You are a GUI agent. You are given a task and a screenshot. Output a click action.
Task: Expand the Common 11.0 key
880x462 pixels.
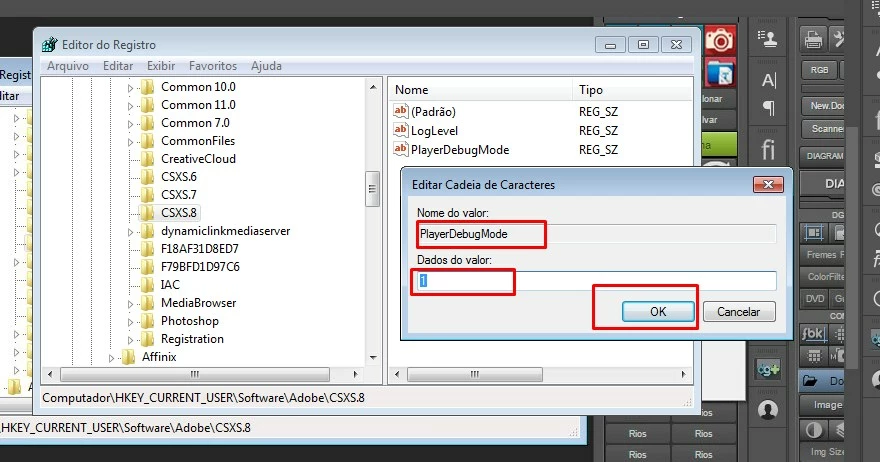point(130,106)
